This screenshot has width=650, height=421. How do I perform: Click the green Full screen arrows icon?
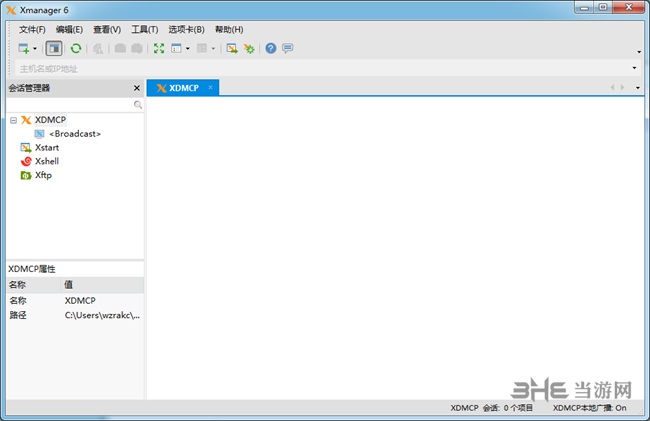click(159, 48)
